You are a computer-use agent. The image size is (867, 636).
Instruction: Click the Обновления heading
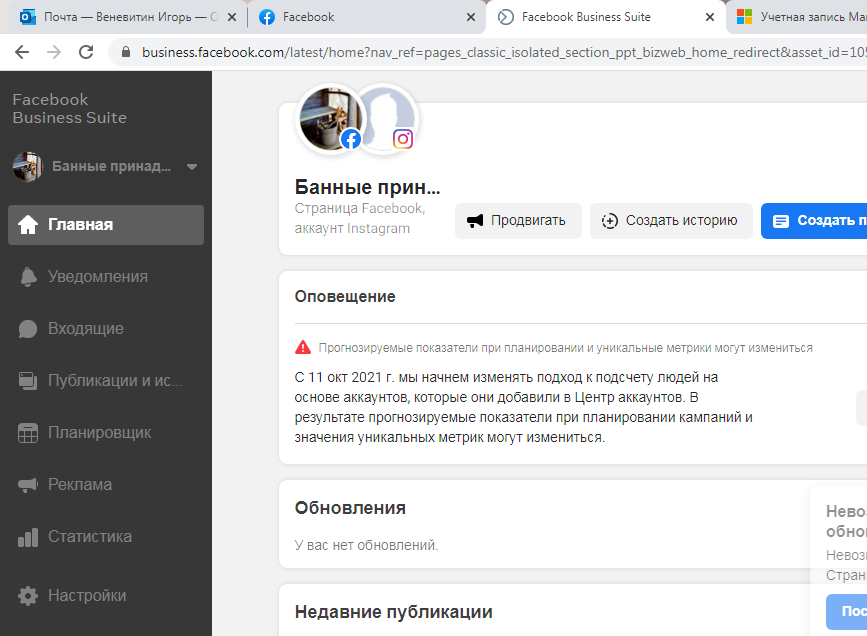pos(350,508)
